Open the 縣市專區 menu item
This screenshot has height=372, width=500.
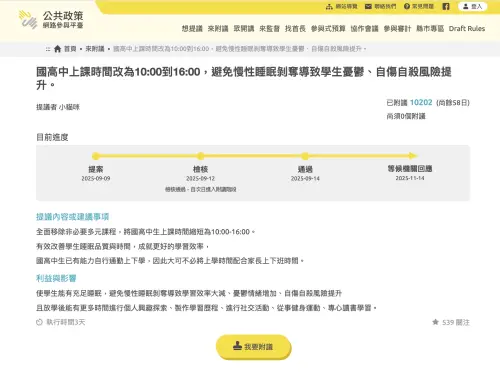coord(430,29)
